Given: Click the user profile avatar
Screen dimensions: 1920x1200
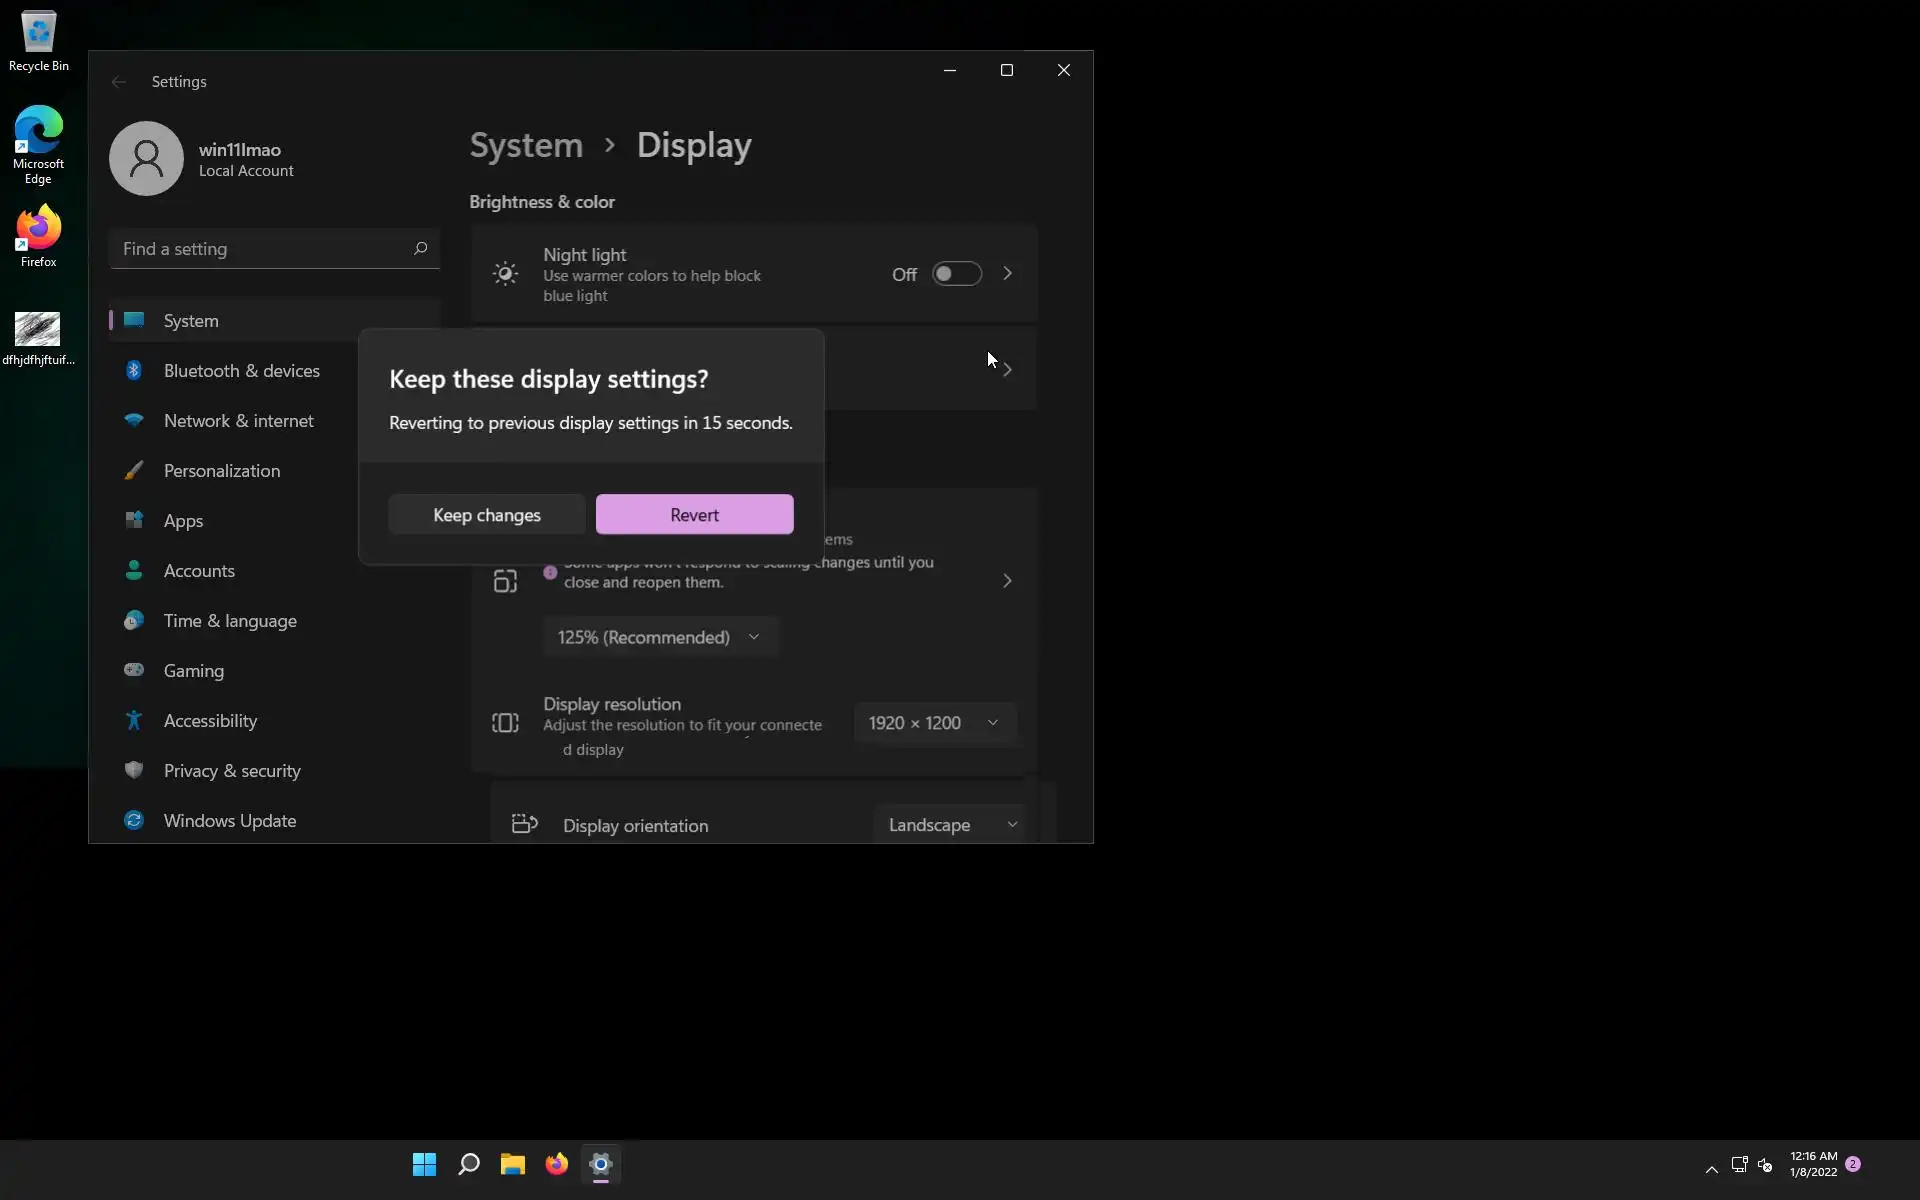Looking at the screenshot, I should point(146,158).
